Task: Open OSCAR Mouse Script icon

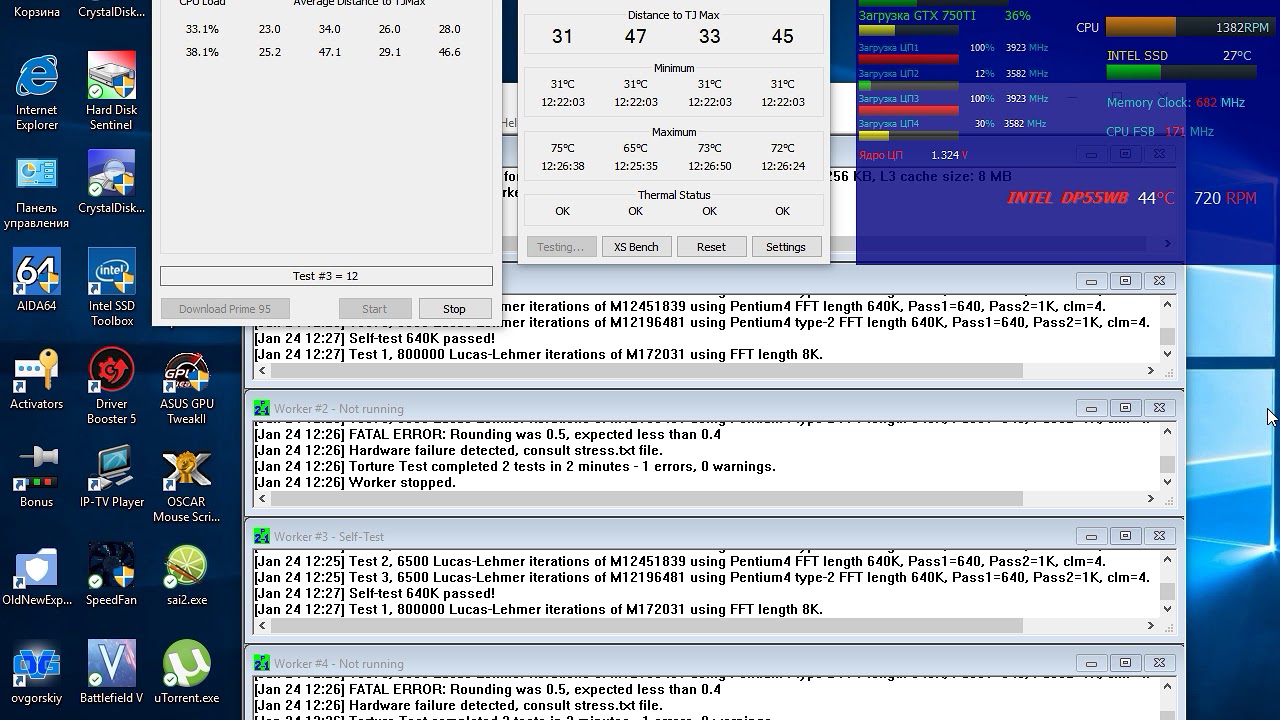Action: click(x=187, y=485)
